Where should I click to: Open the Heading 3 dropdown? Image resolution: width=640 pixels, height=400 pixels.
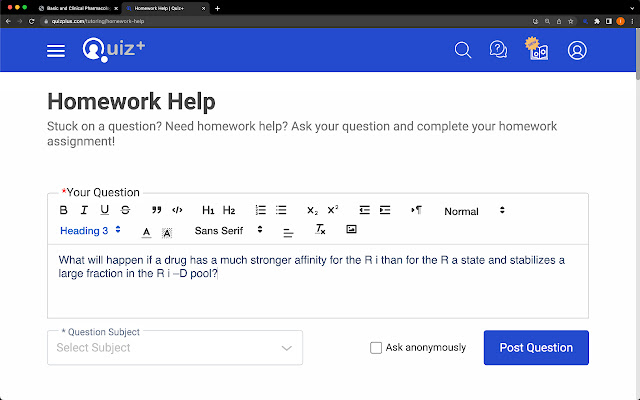(90, 231)
